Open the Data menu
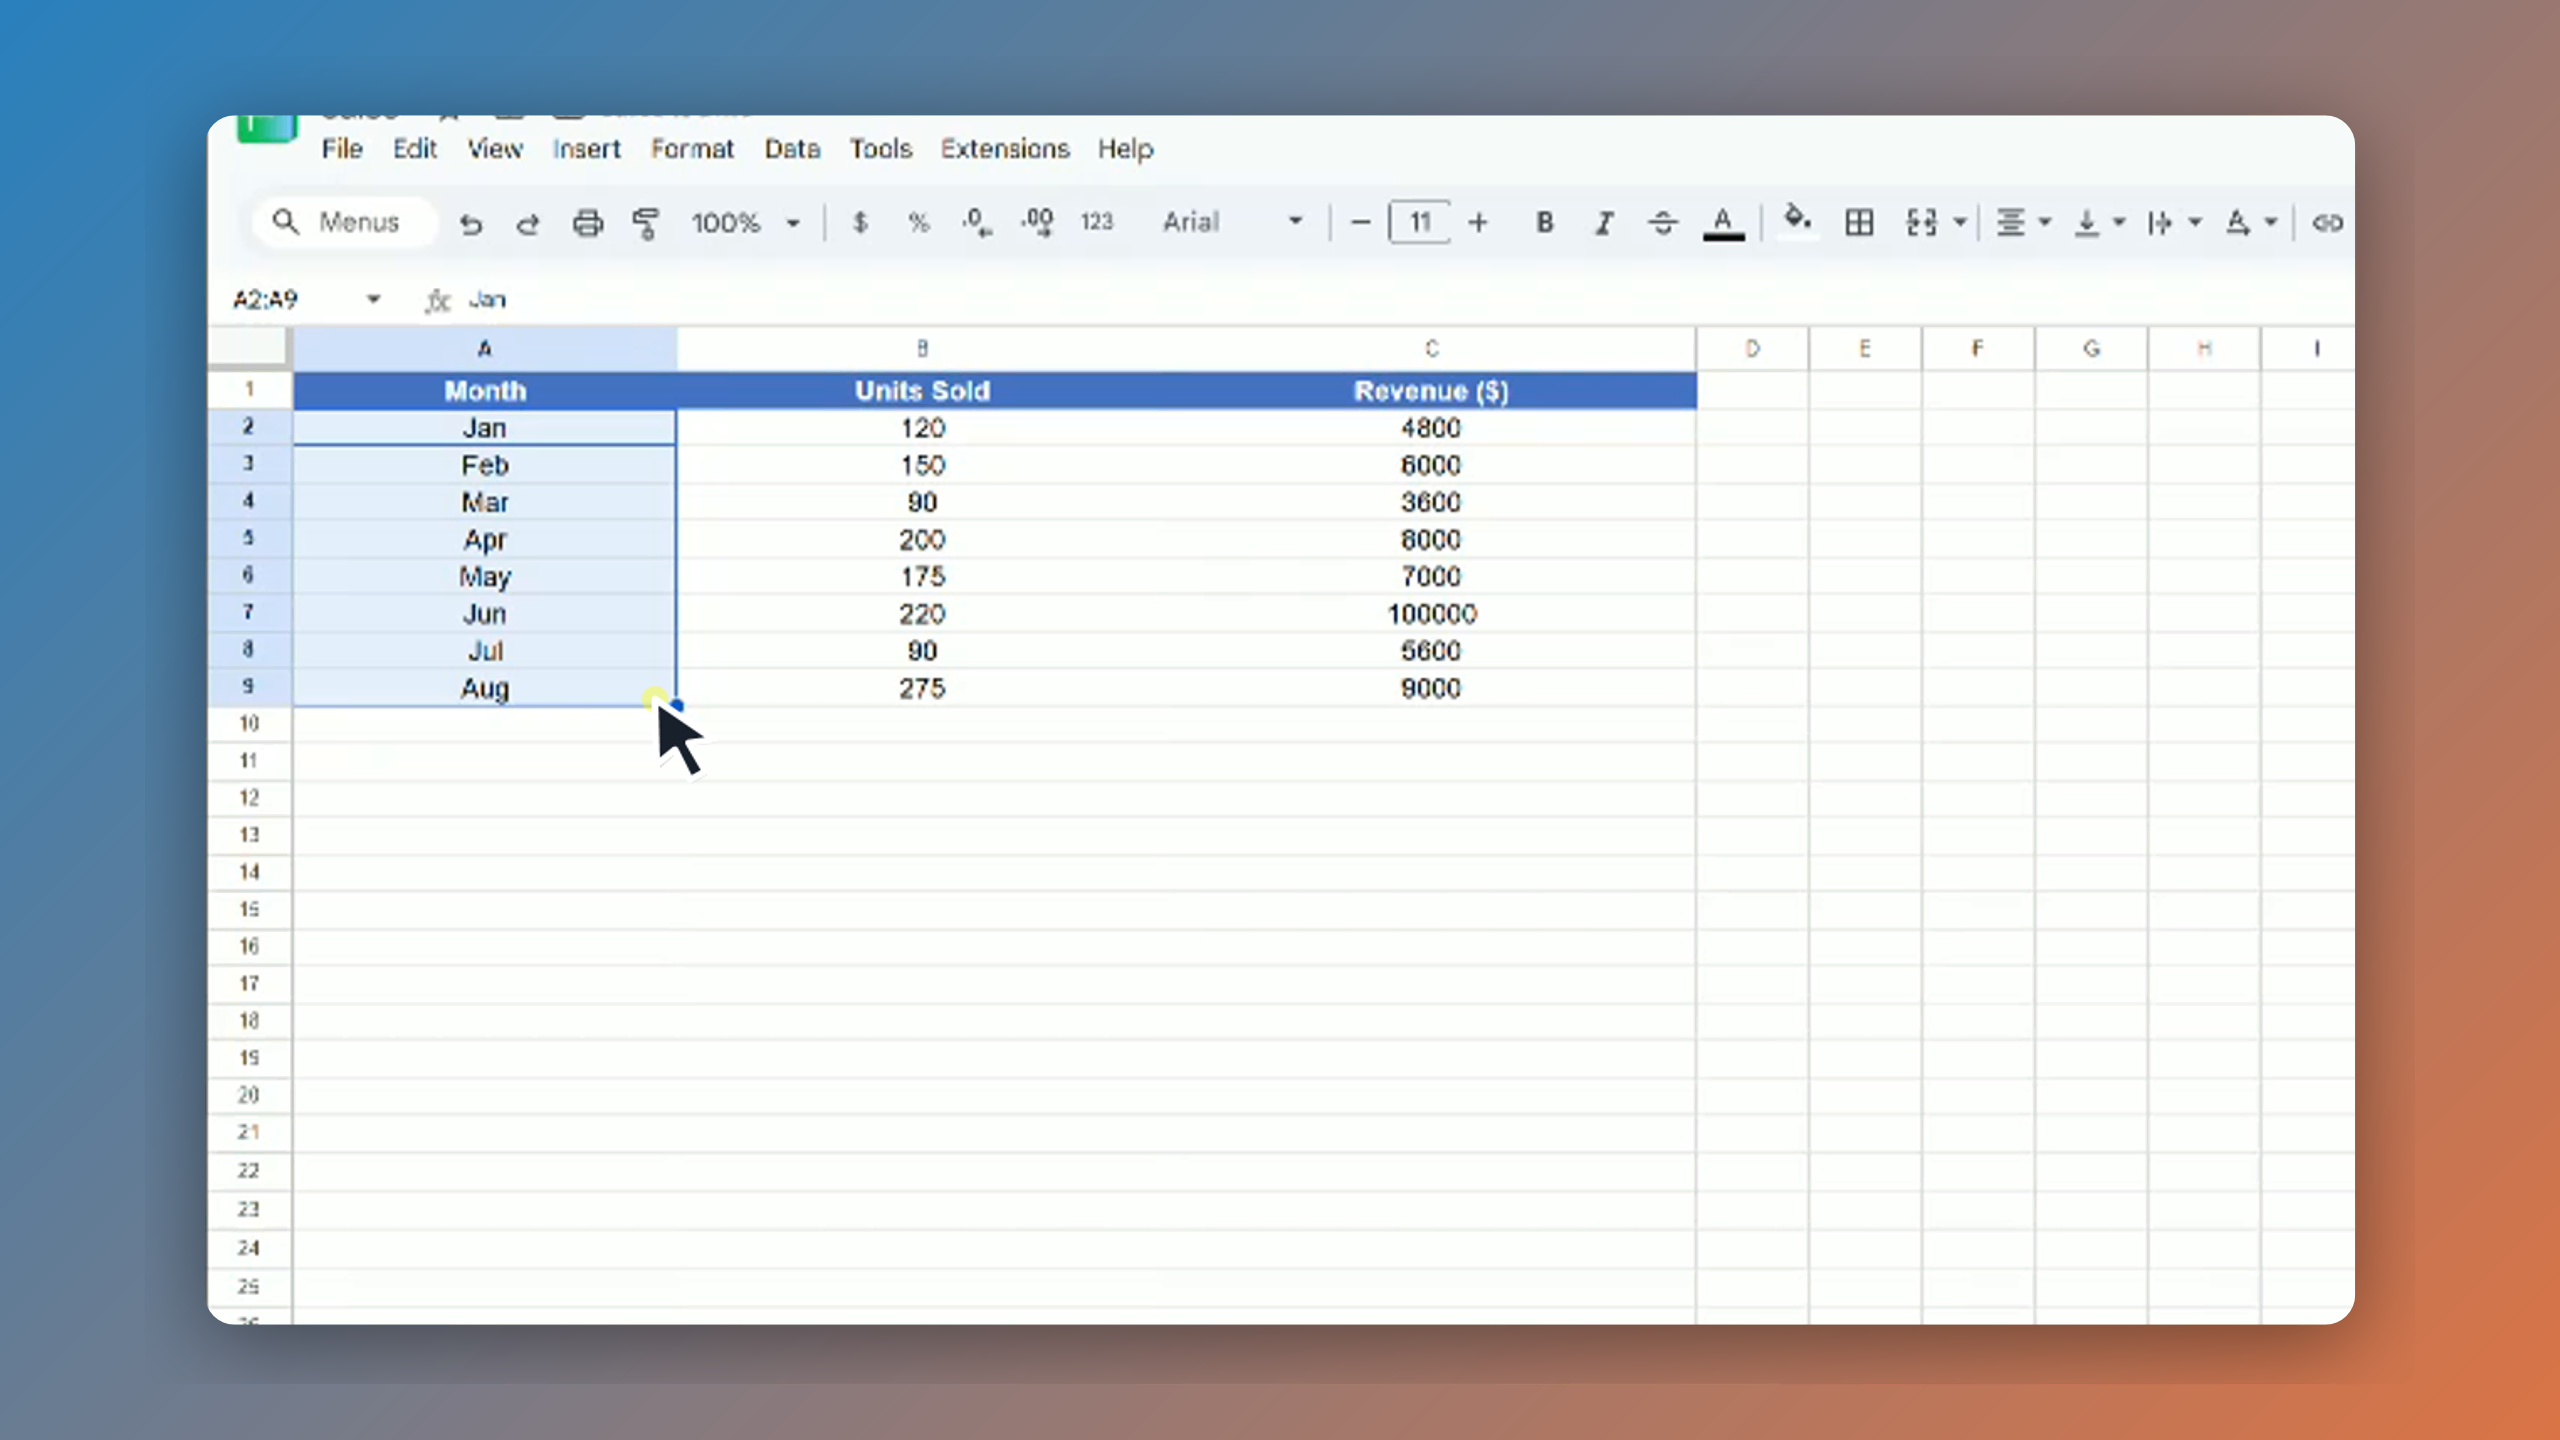Image resolution: width=2560 pixels, height=1440 pixels. click(792, 149)
